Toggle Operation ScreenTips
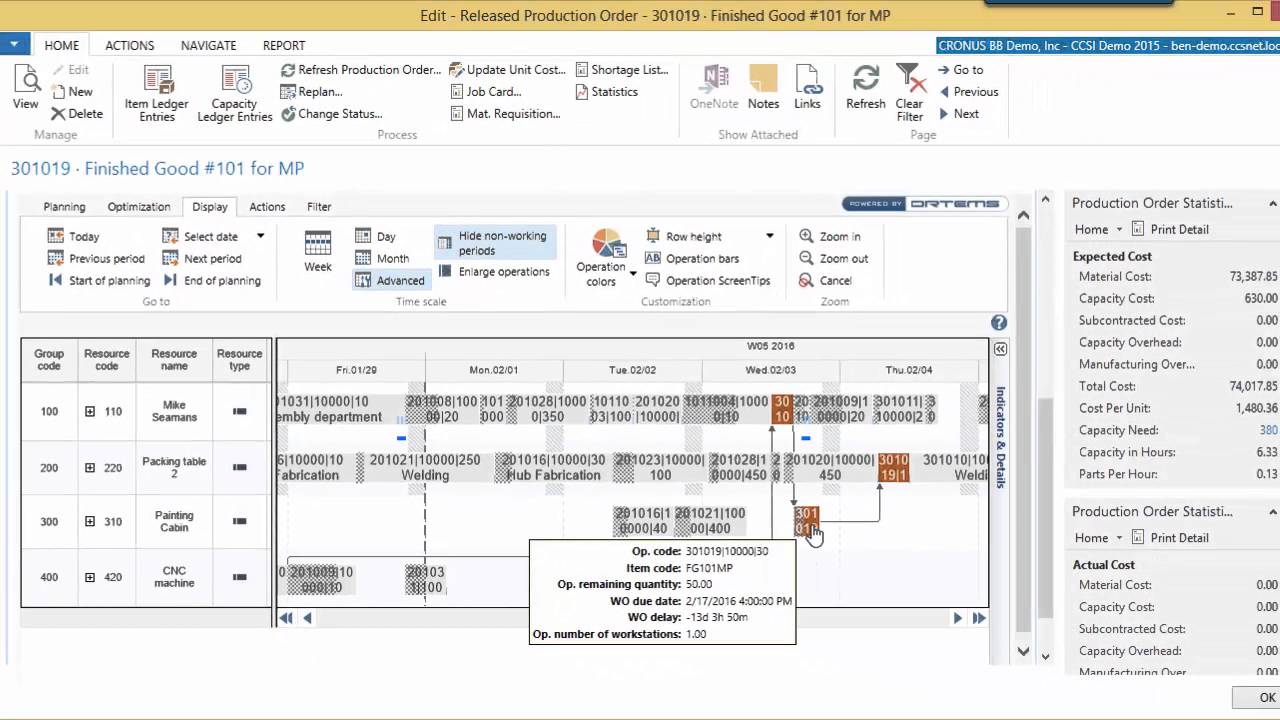The height and width of the screenshot is (720, 1280). point(708,281)
